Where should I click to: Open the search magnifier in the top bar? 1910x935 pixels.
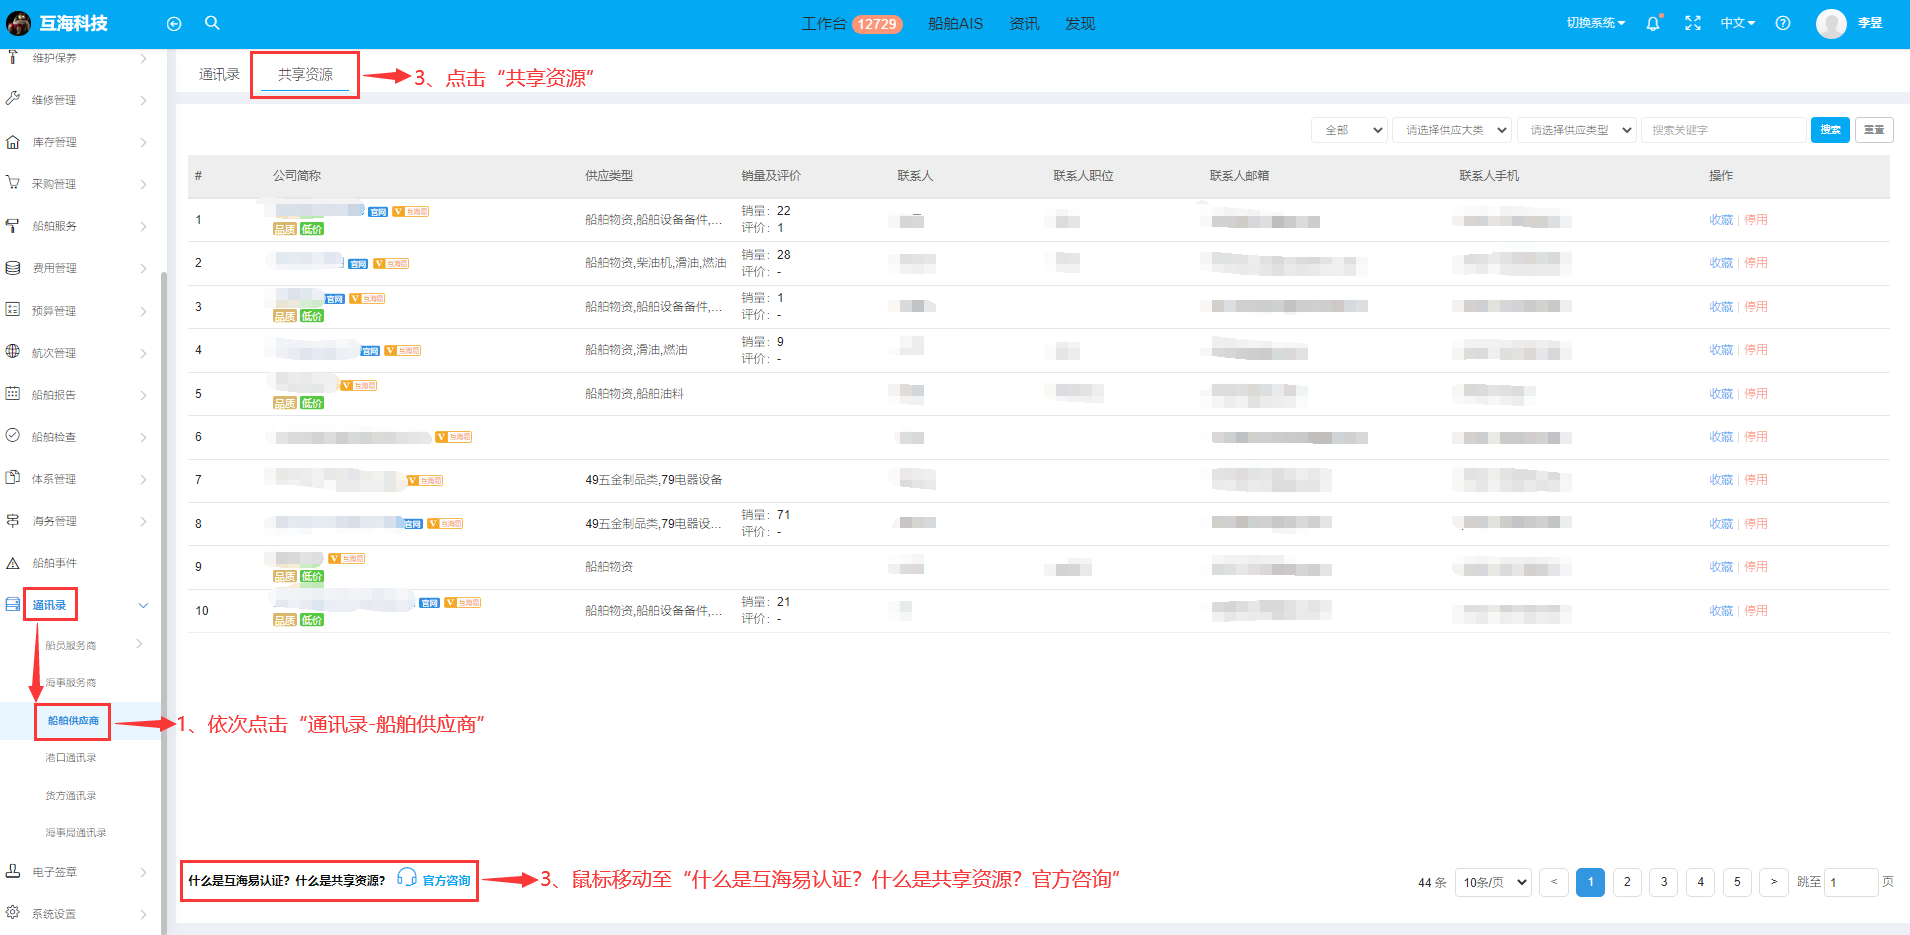click(212, 23)
